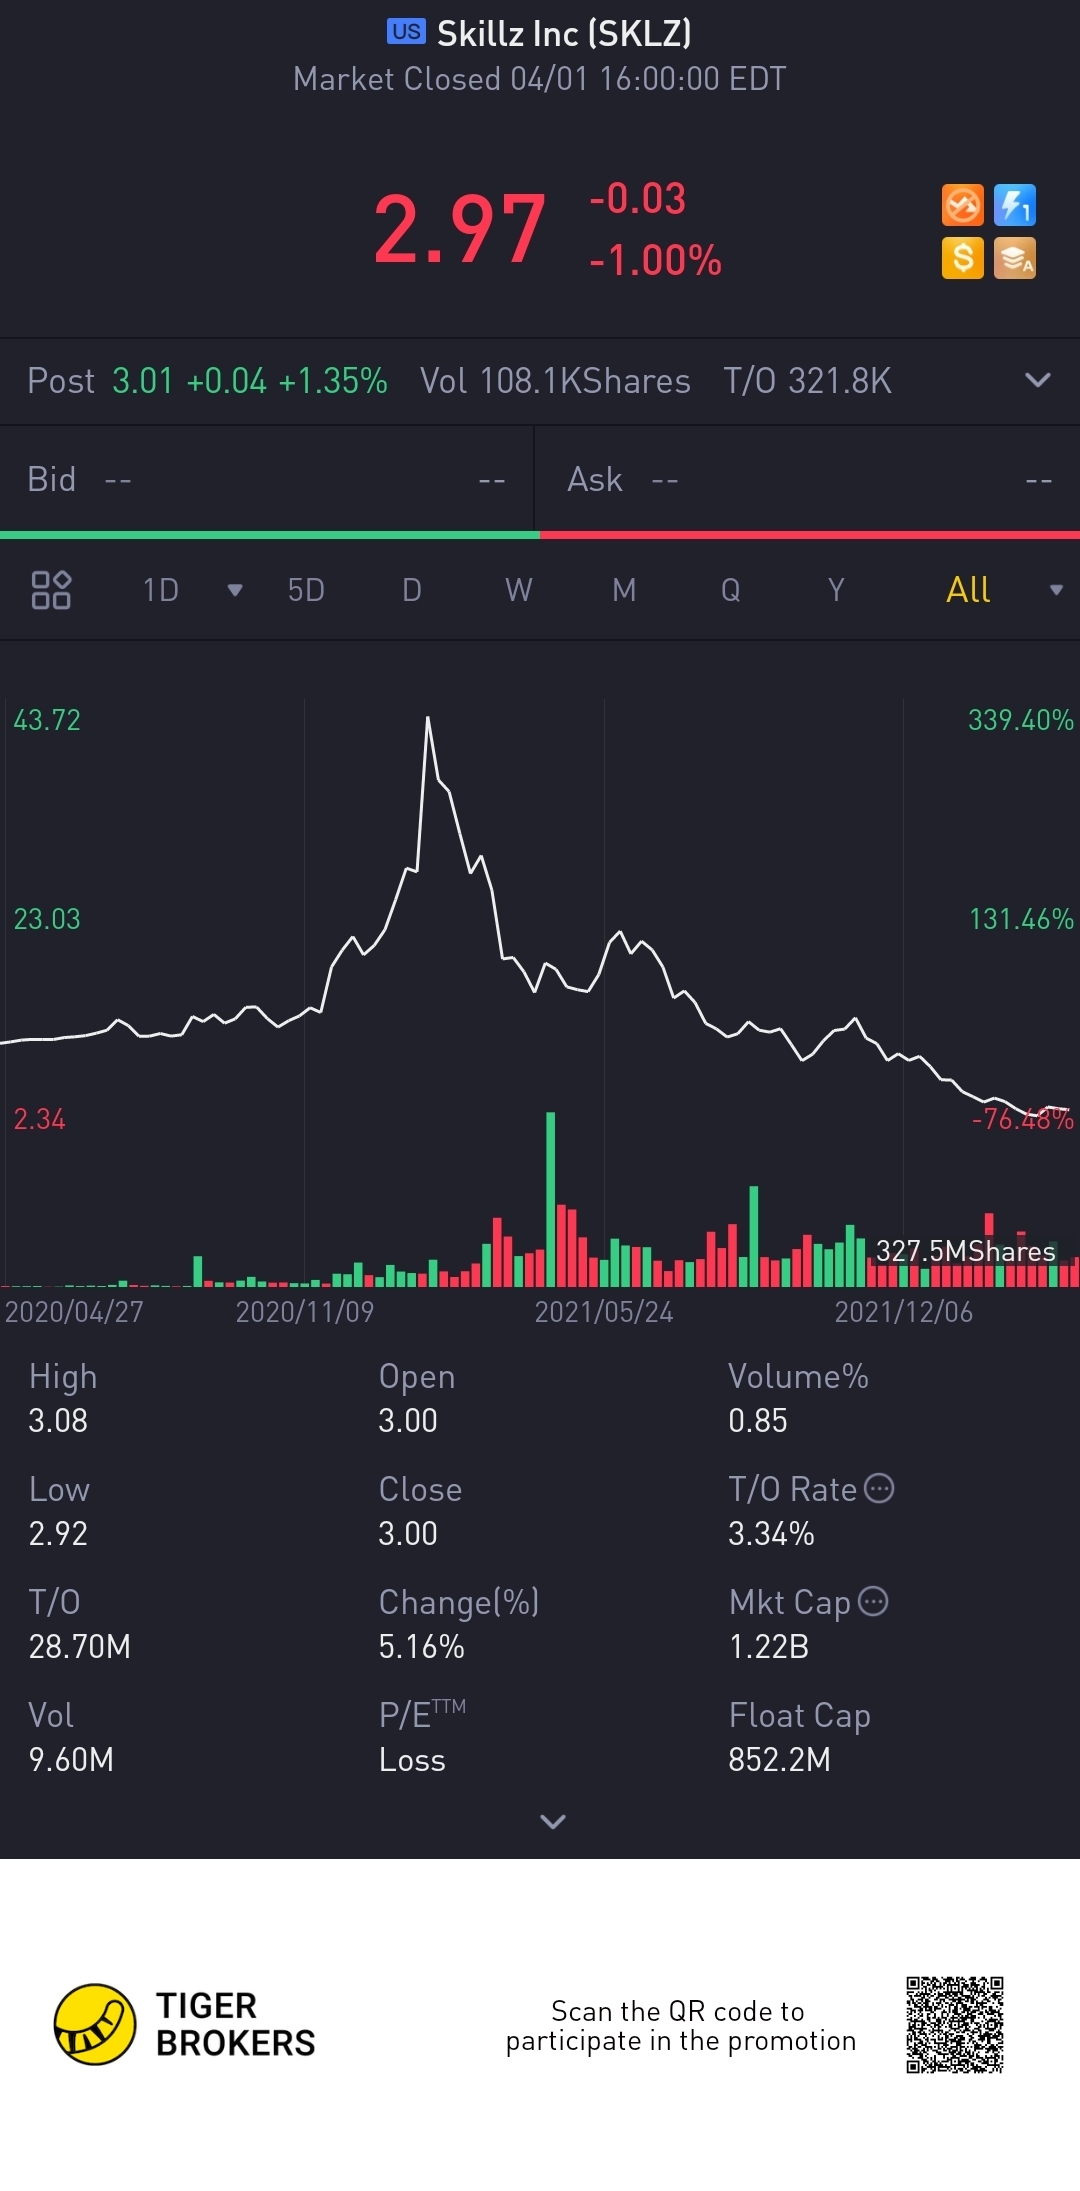The image size is (1080, 2191).
Task: Select the All chart range tab
Action: click(x=968, y=590)
